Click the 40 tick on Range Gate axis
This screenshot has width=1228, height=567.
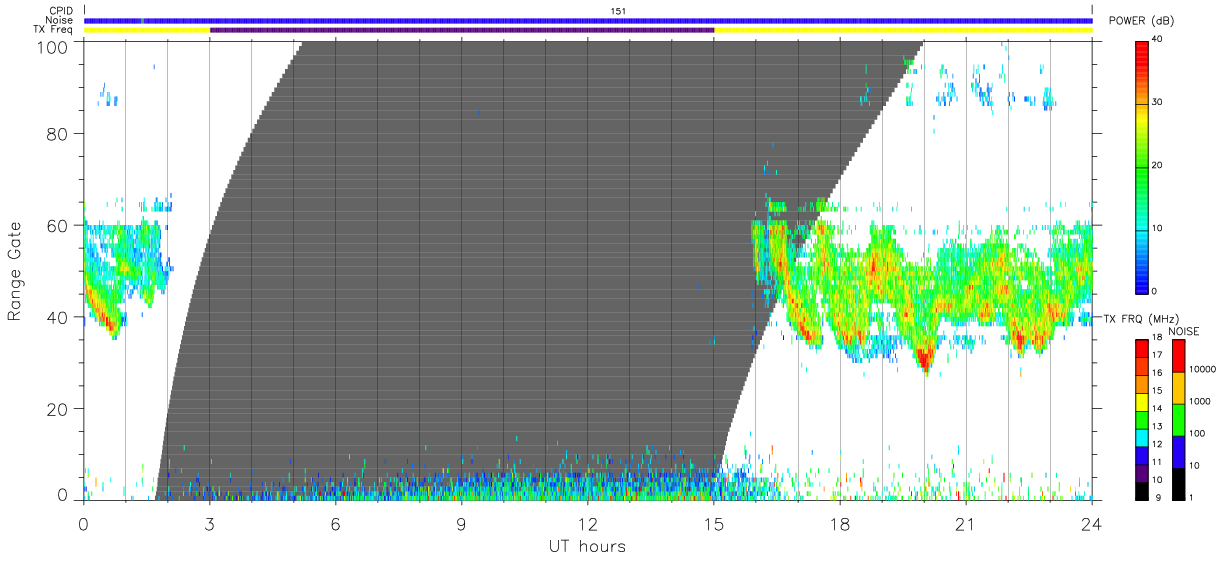pos(58,317)
